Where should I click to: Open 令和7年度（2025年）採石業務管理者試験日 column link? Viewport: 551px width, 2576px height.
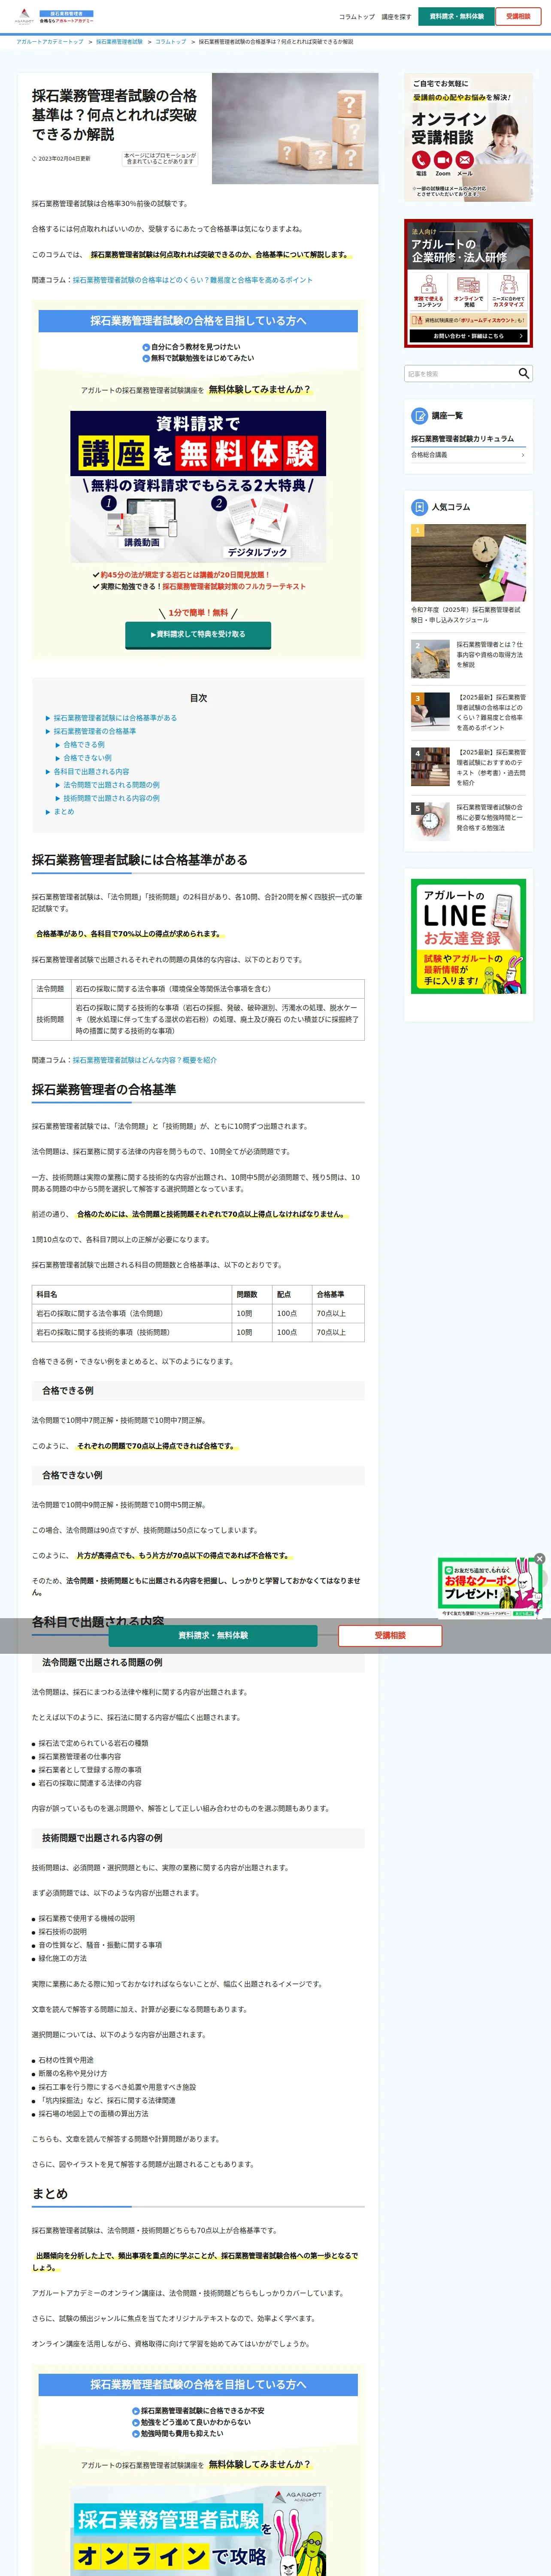pos(466,614)
